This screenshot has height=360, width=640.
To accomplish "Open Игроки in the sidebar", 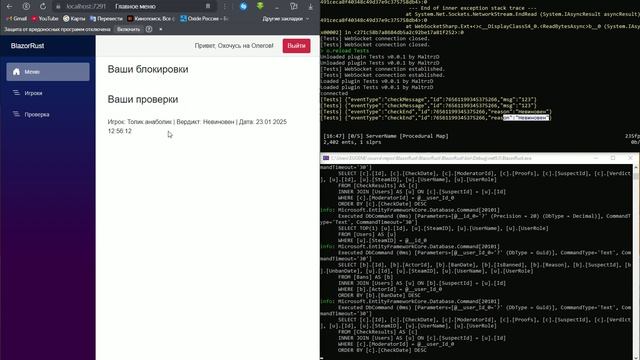I will [48, 93].
